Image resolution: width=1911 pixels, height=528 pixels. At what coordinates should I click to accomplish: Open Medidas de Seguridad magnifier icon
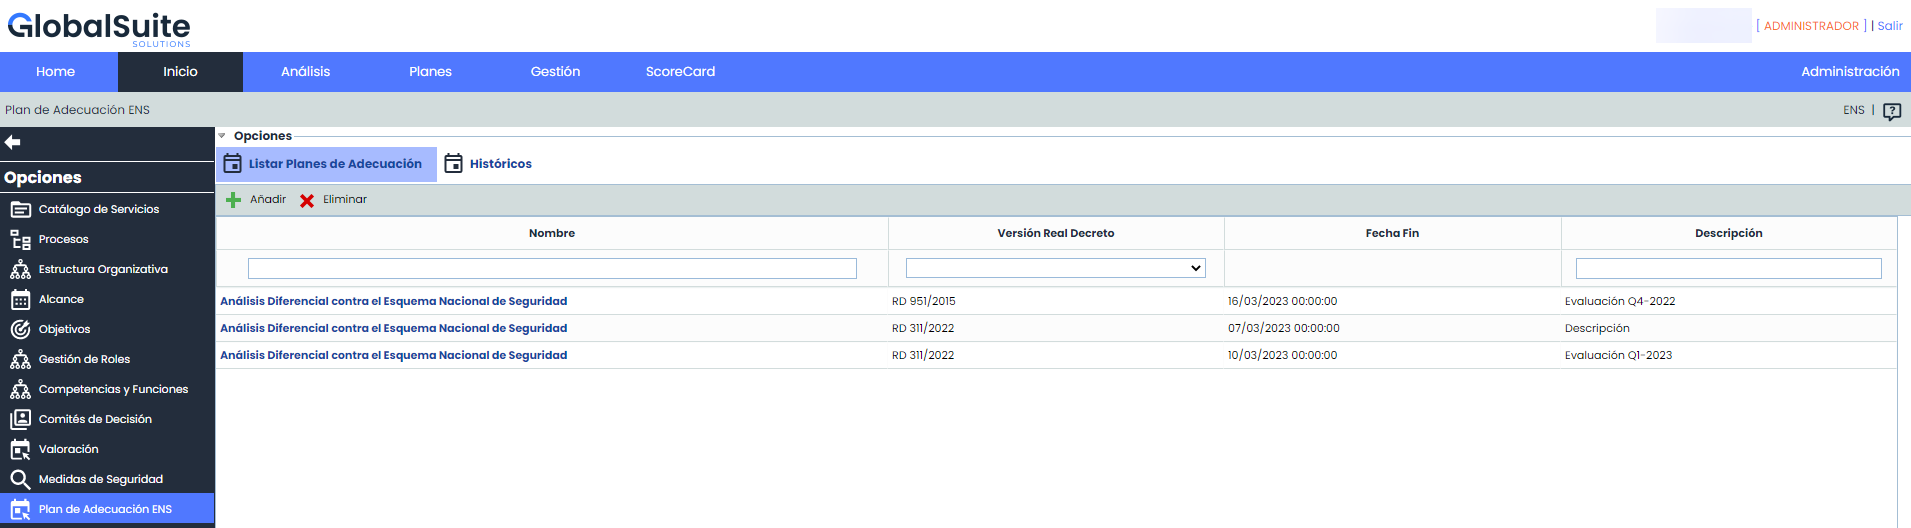[20, 480]
